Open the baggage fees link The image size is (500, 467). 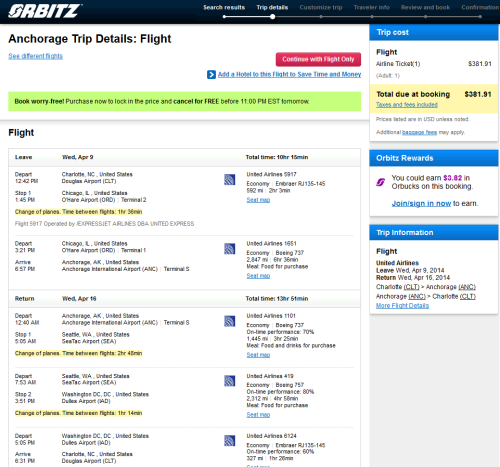tap(419, 132)
